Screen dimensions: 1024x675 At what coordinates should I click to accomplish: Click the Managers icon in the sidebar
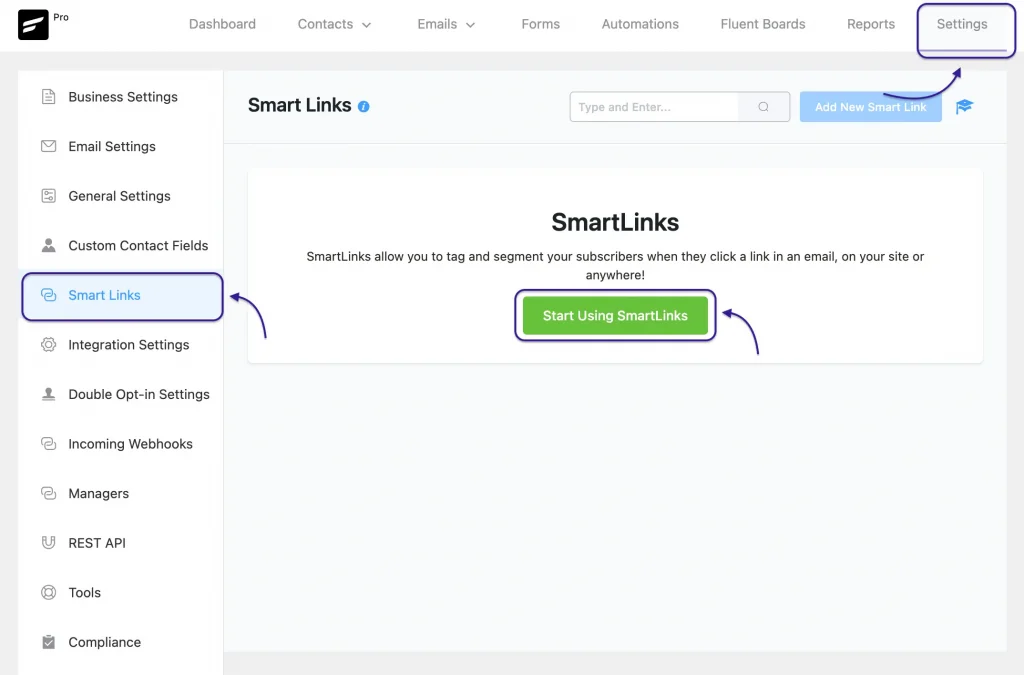click(47, 492)
